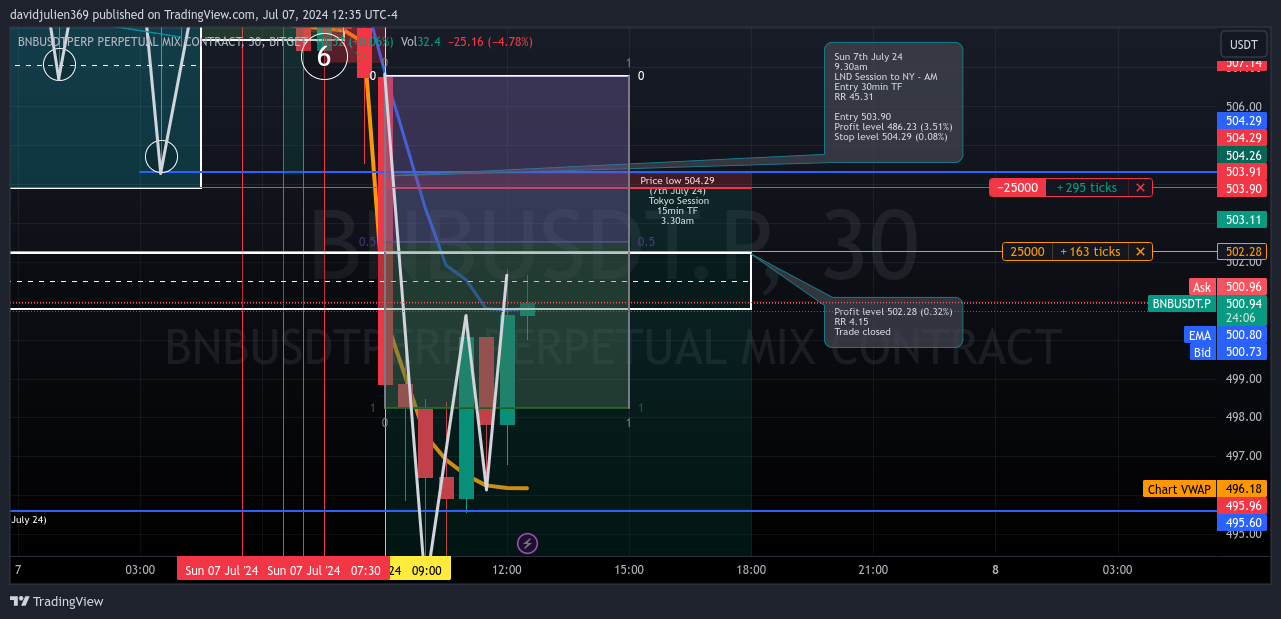This screenshot has width=1281, height=619.
Task: Click the Vol 32.4 volume readout
Action: pyautogui.click(x=420, y=42)
